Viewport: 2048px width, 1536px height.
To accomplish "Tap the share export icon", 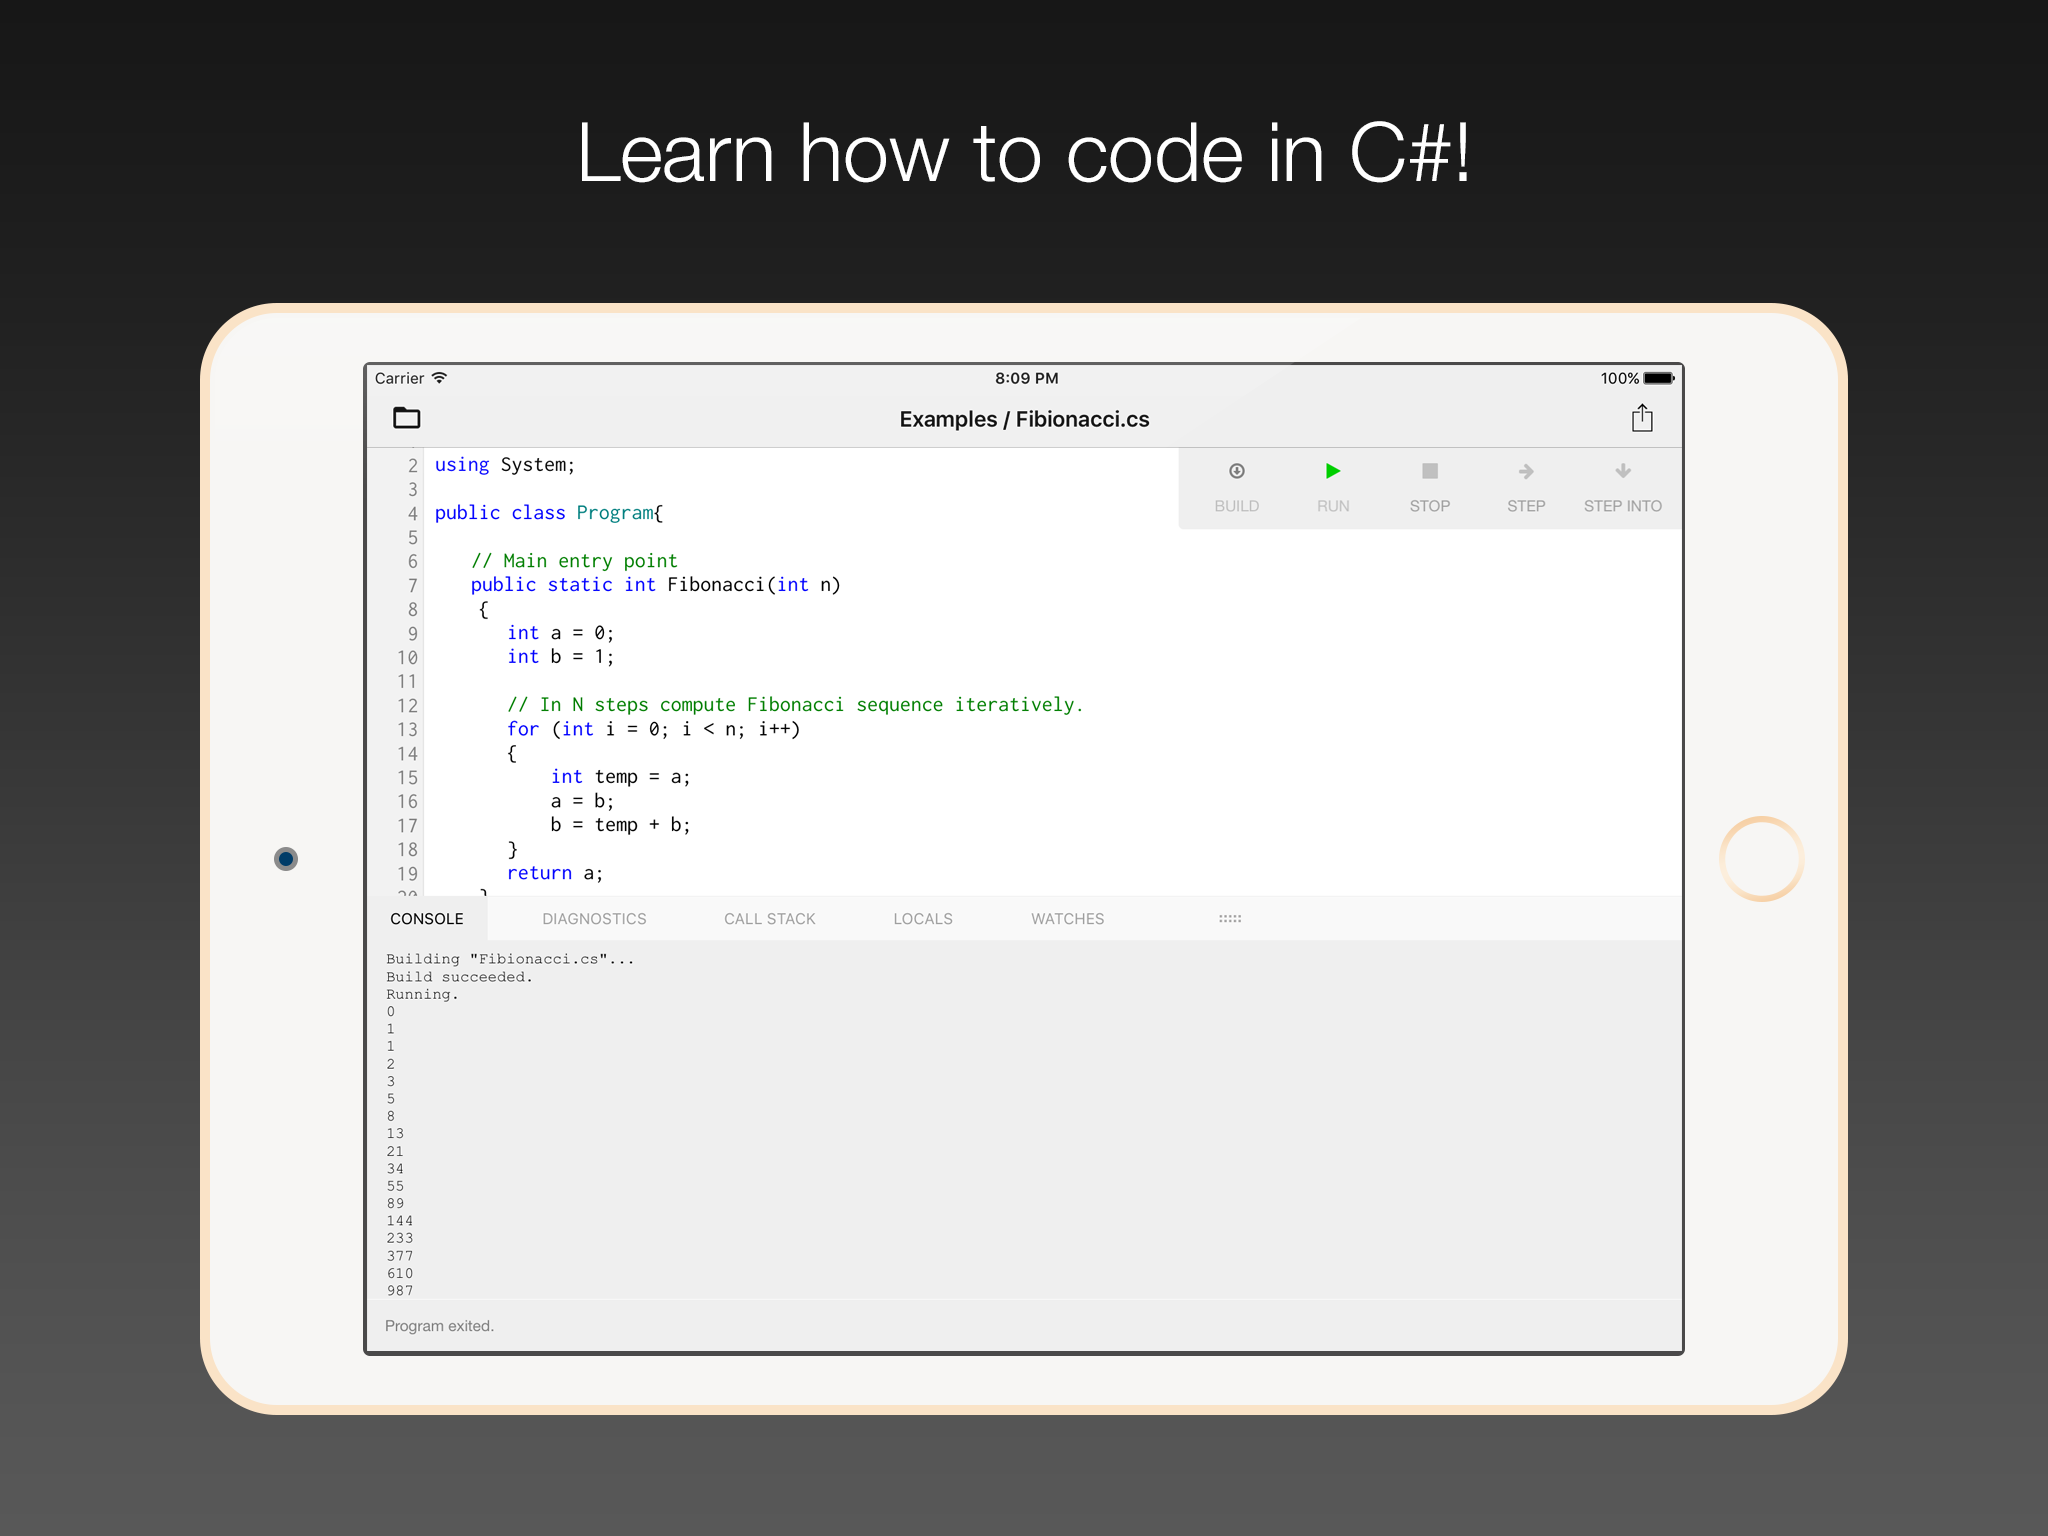I will pos(1641,418).
